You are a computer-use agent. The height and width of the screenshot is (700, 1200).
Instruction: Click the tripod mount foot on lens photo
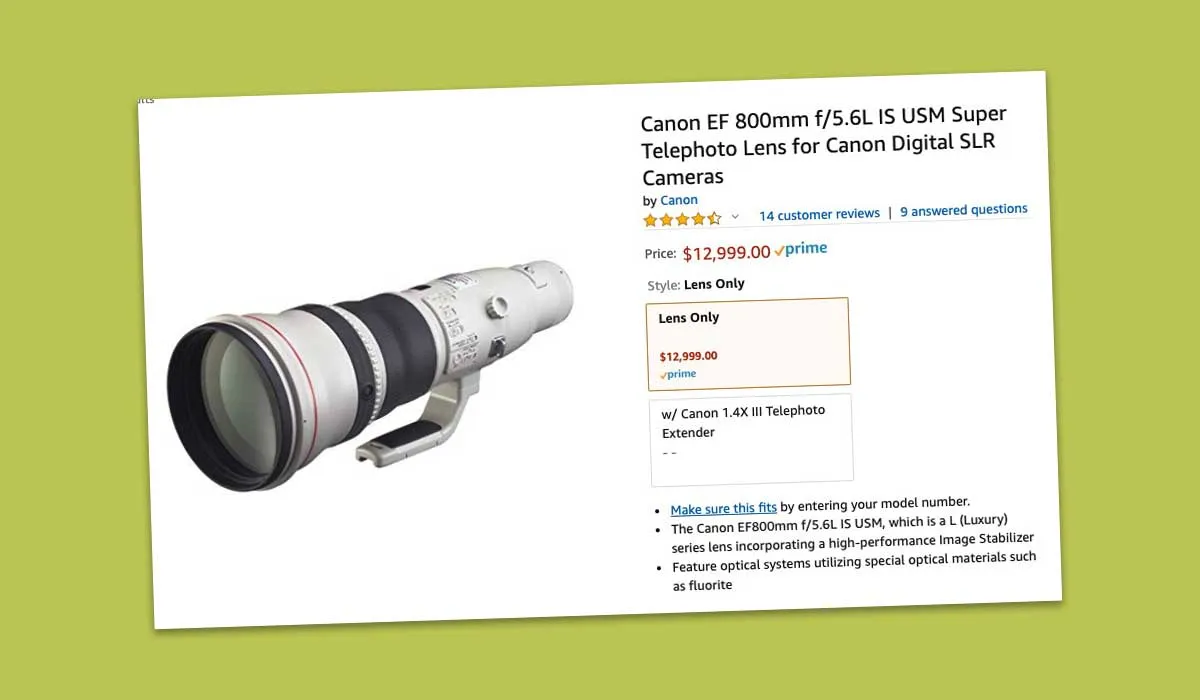point(410,427)
